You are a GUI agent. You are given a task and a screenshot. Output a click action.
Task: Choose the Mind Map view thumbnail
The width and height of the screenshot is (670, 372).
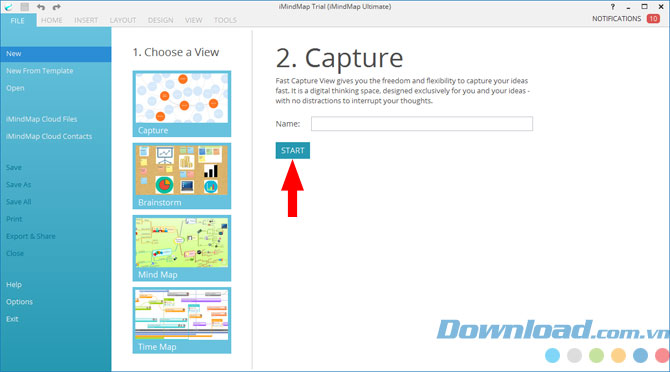click(x=182, y=248)
